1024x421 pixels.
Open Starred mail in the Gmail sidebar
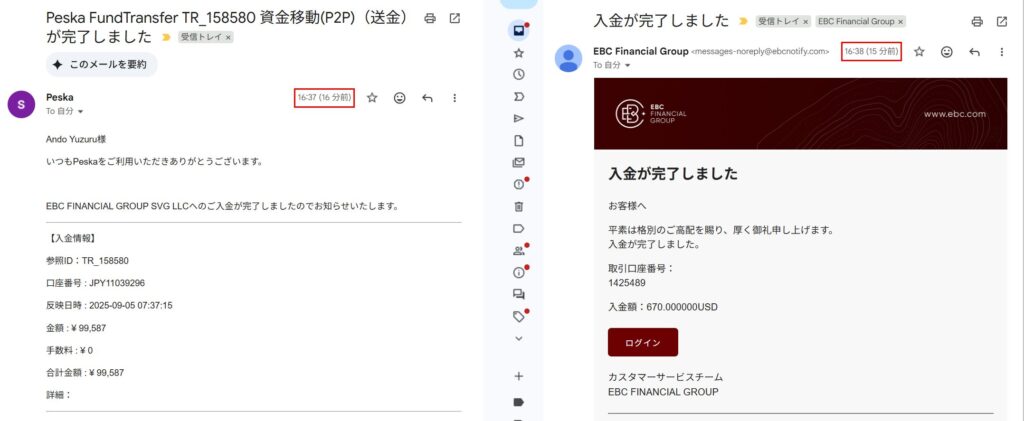click(x=519, y=53)
